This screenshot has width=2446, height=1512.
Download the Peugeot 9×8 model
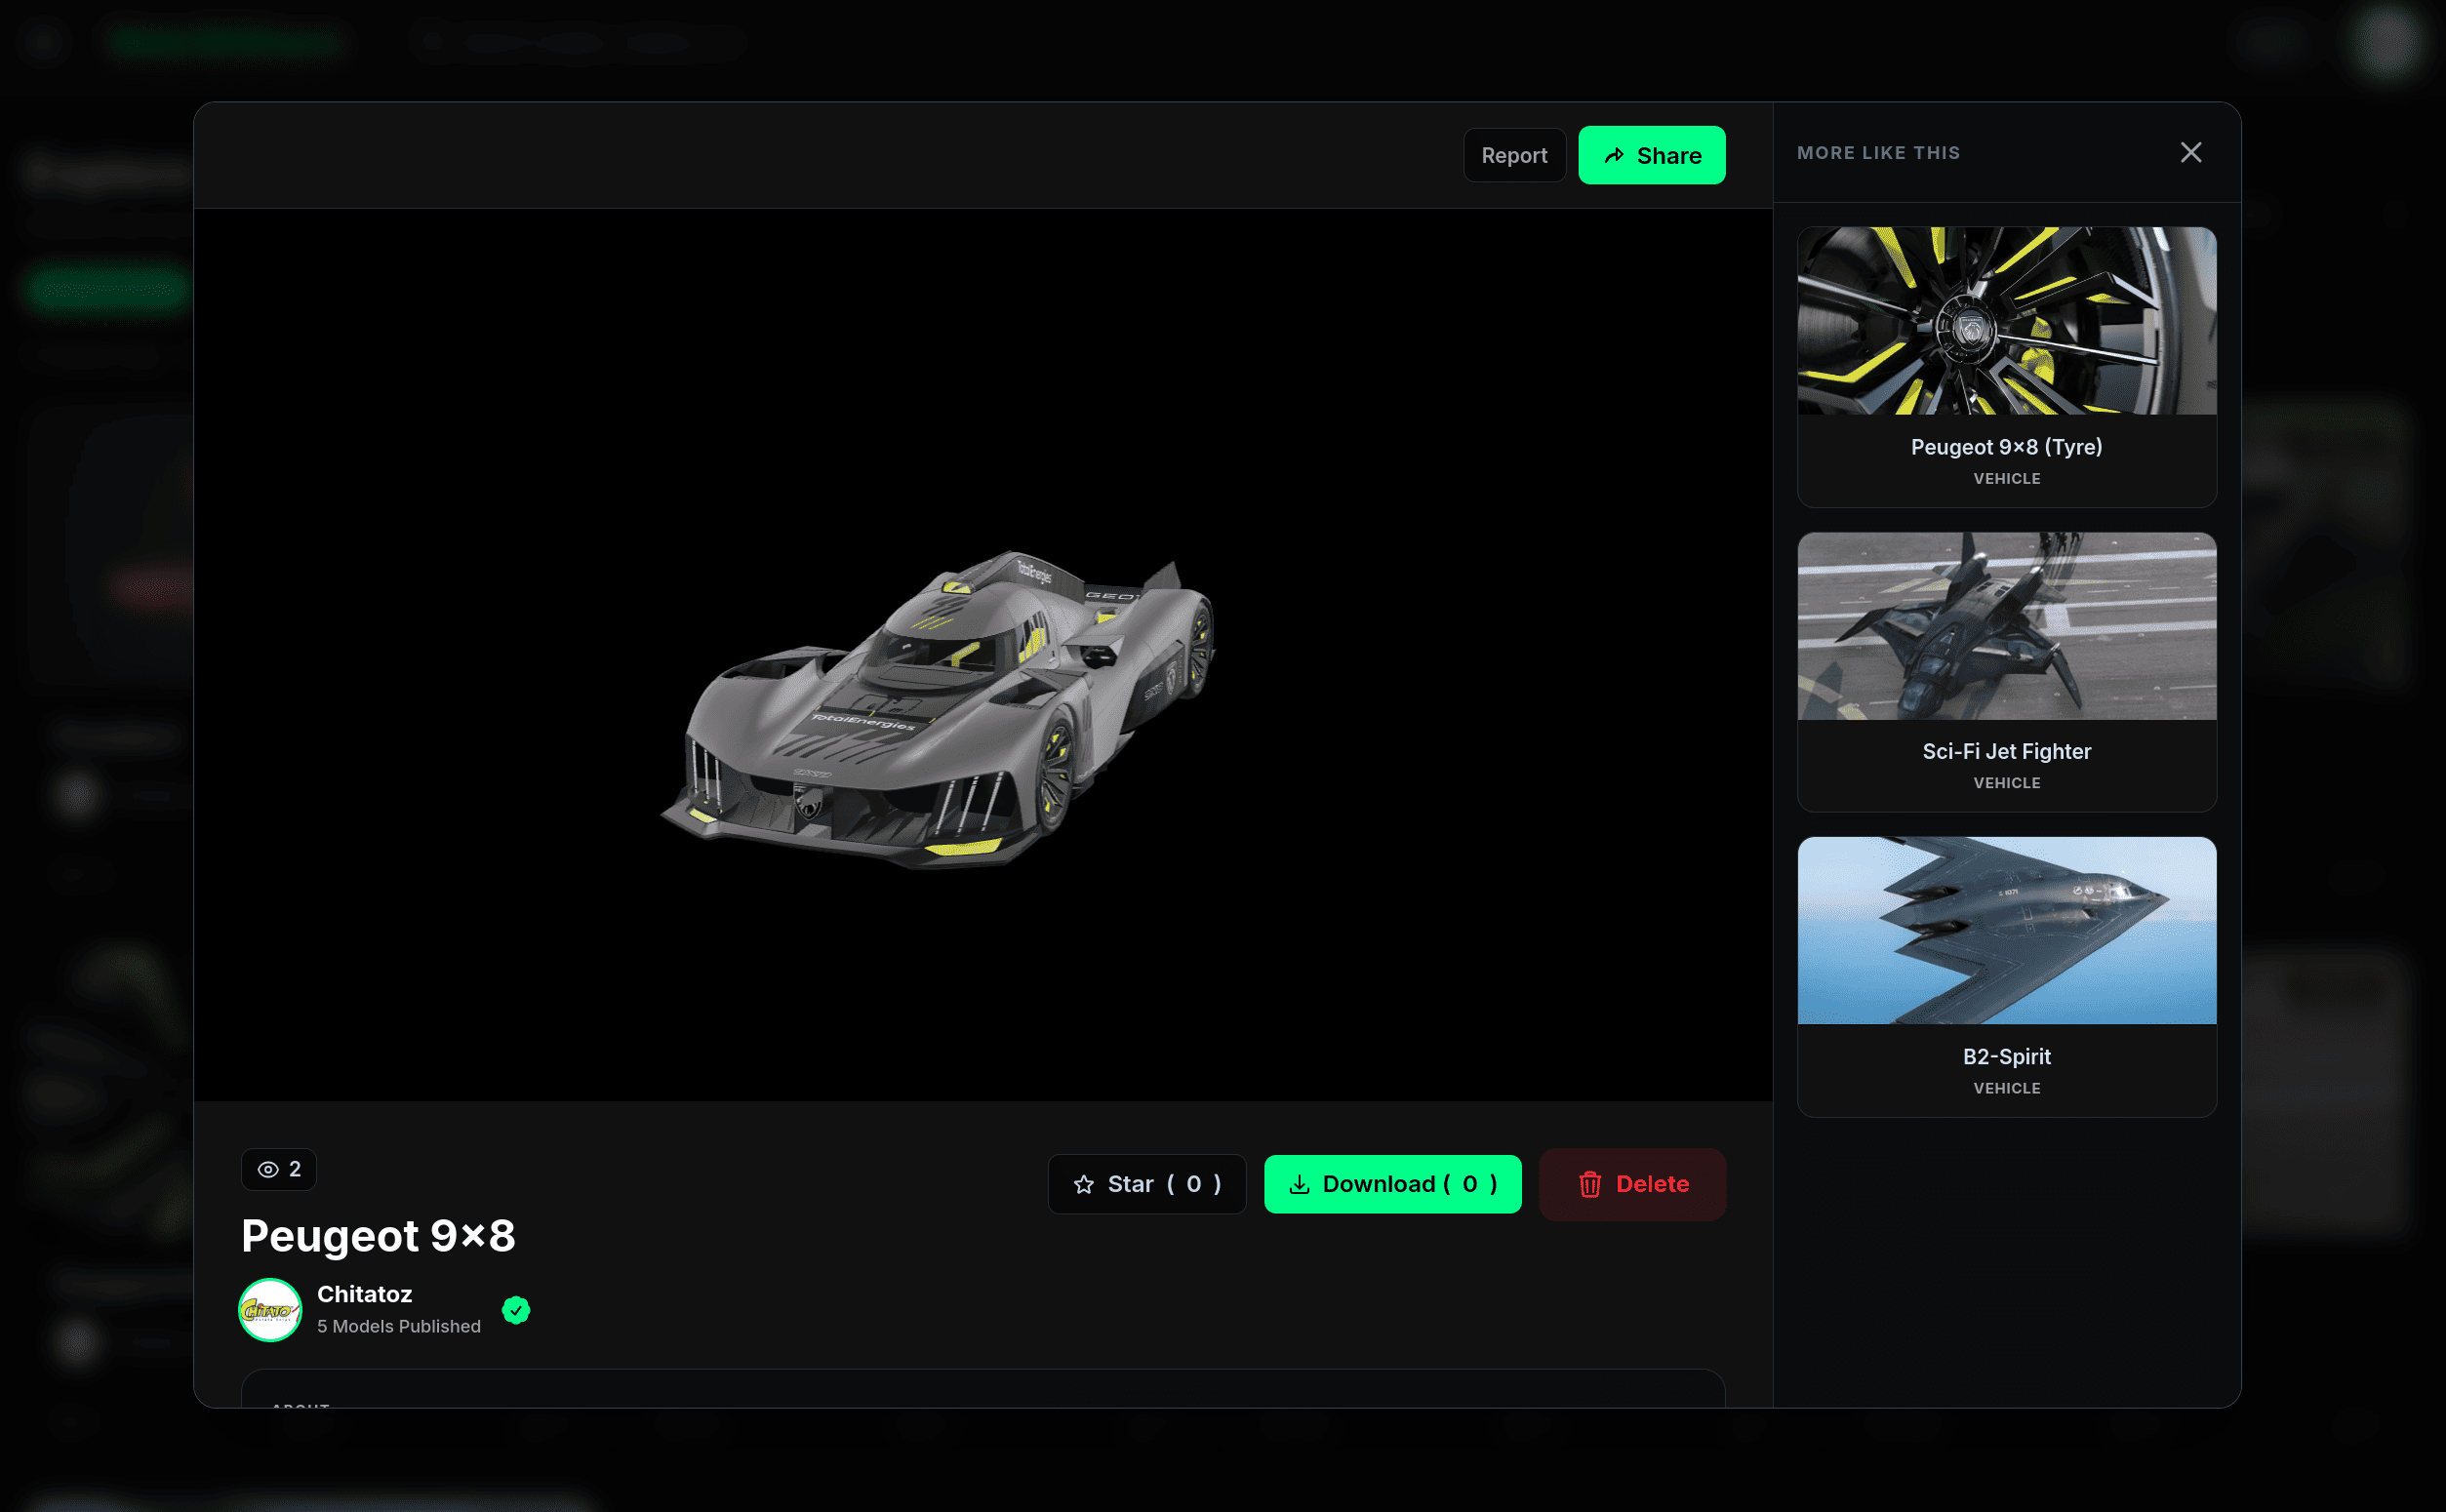[1392, 1184]
